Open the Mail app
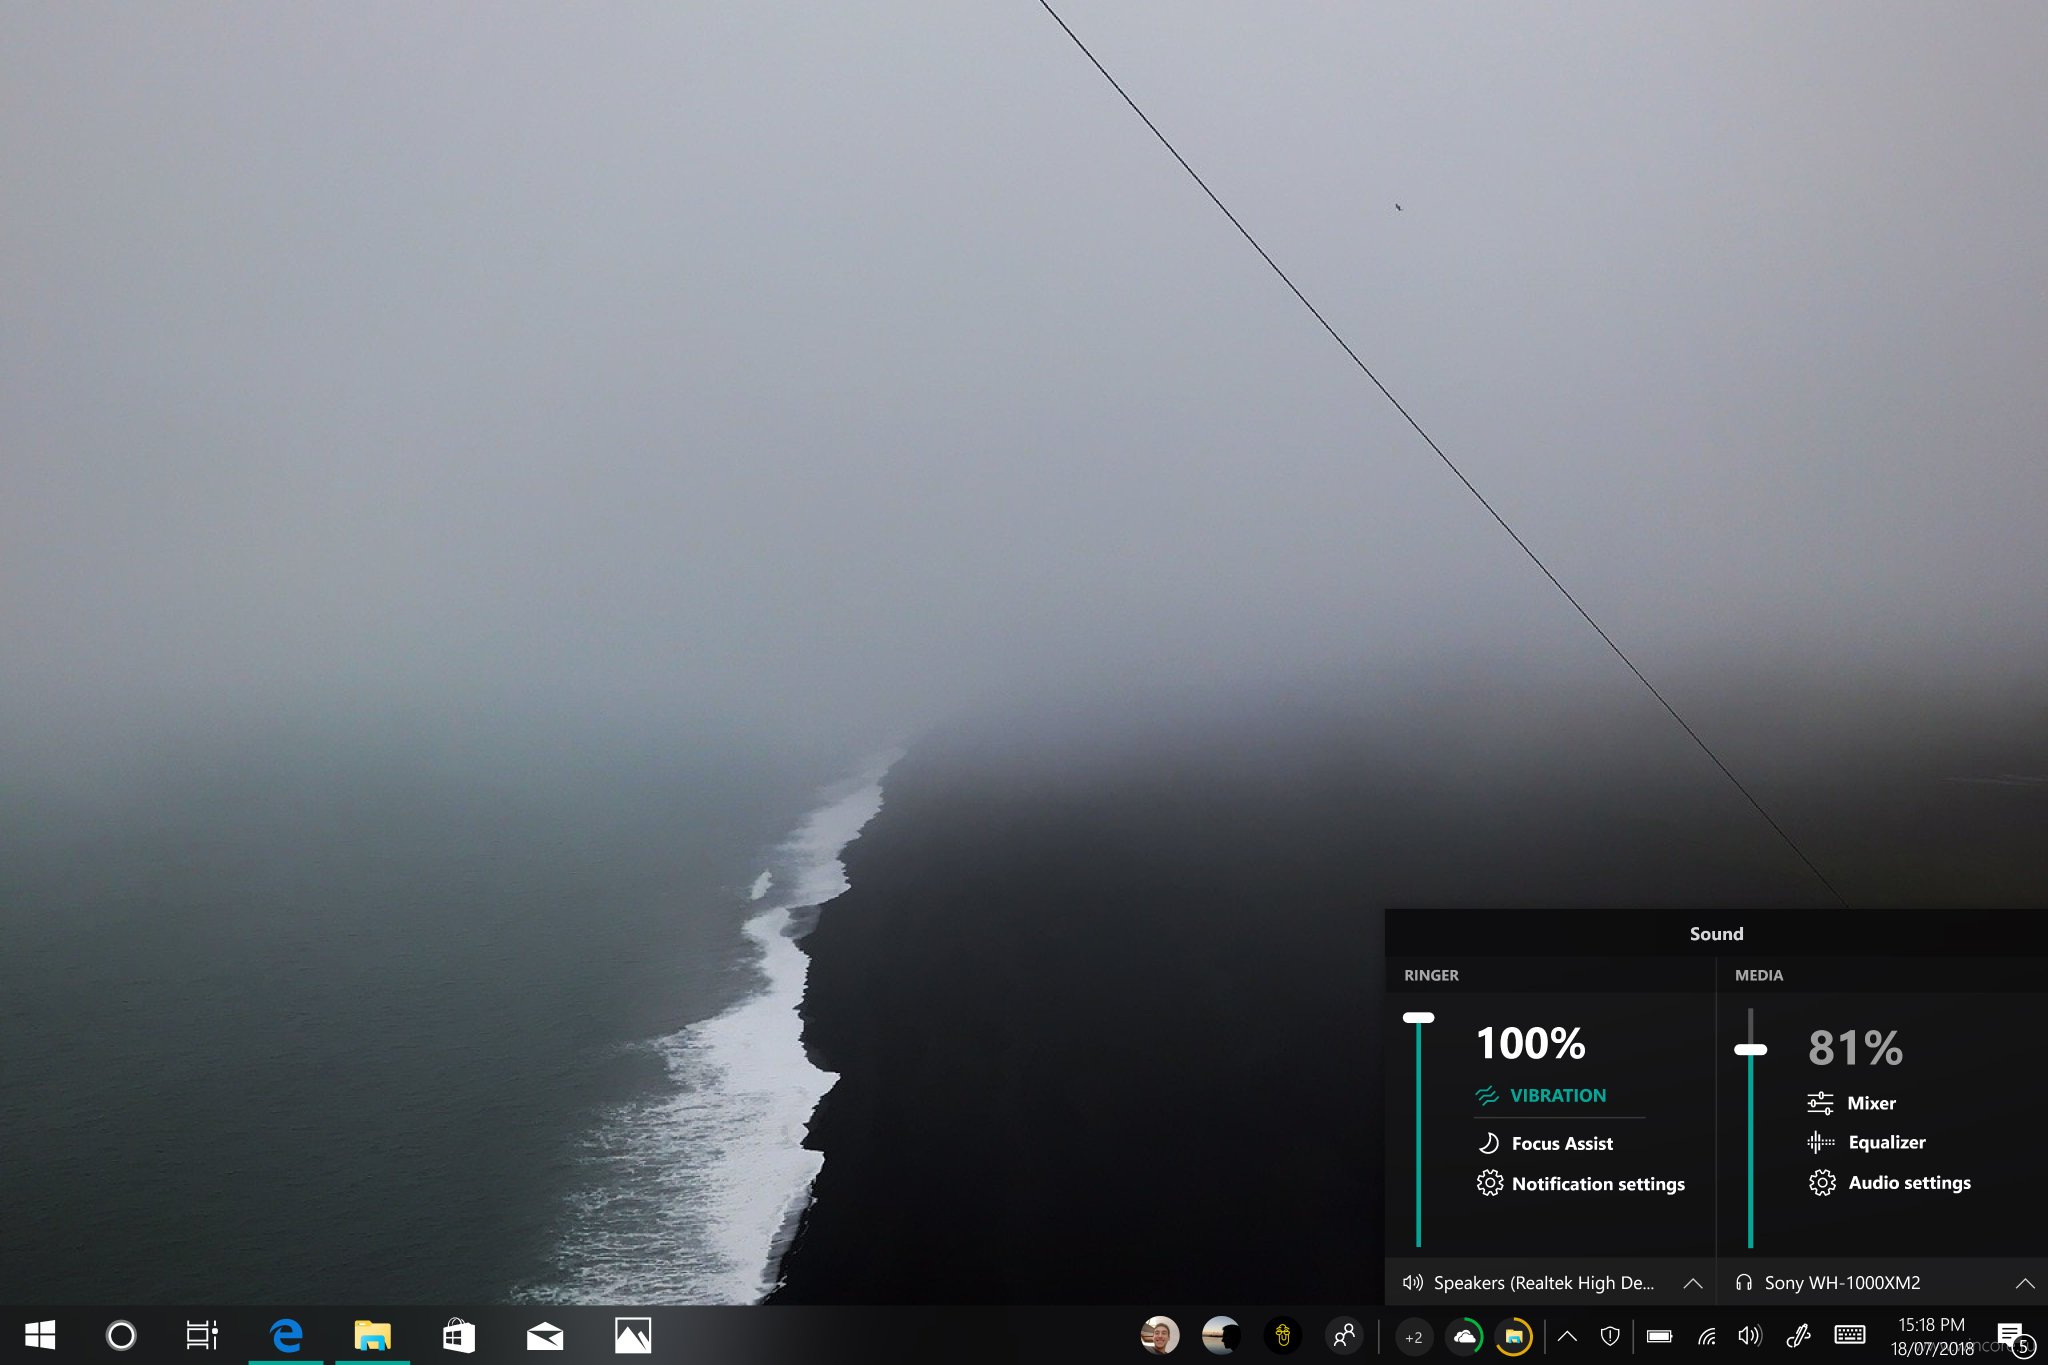This screenshot has width=2048, height=1365. pyautogui.click(x=545, y=1336)
